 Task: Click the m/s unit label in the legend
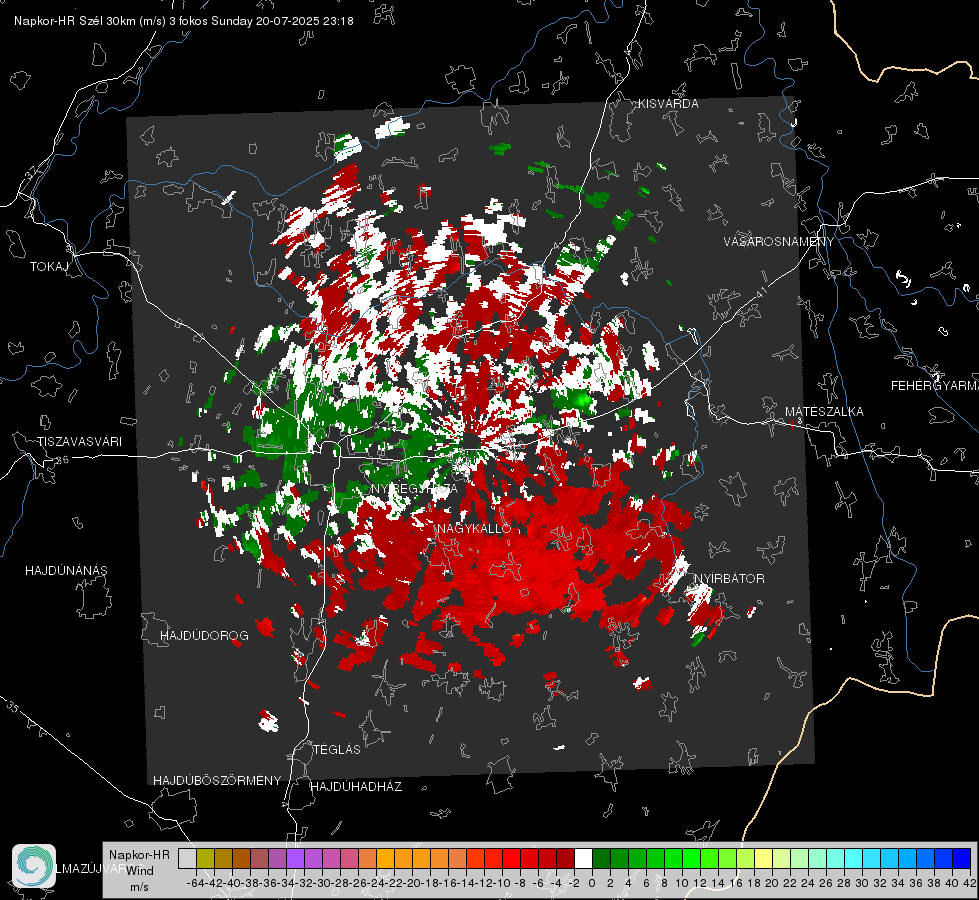(139, 887)
